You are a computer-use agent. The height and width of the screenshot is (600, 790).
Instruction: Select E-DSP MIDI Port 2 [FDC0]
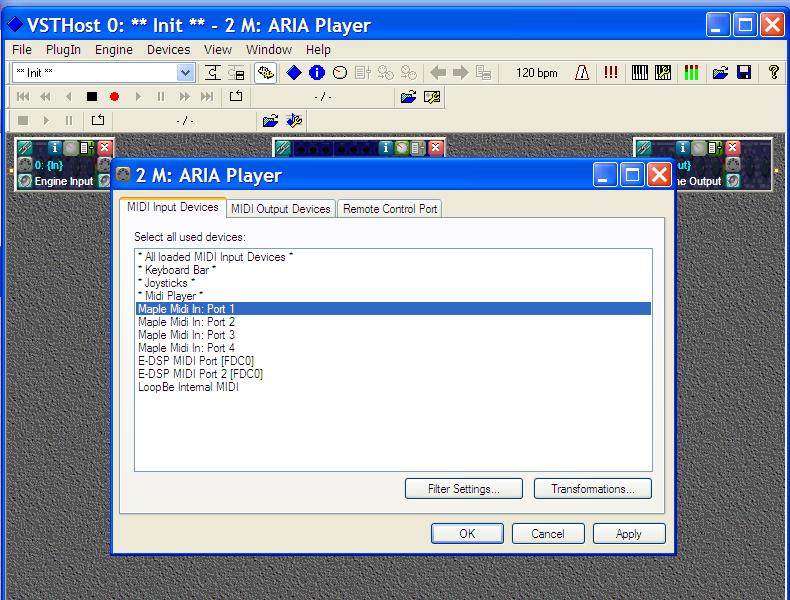coord(393,374)
